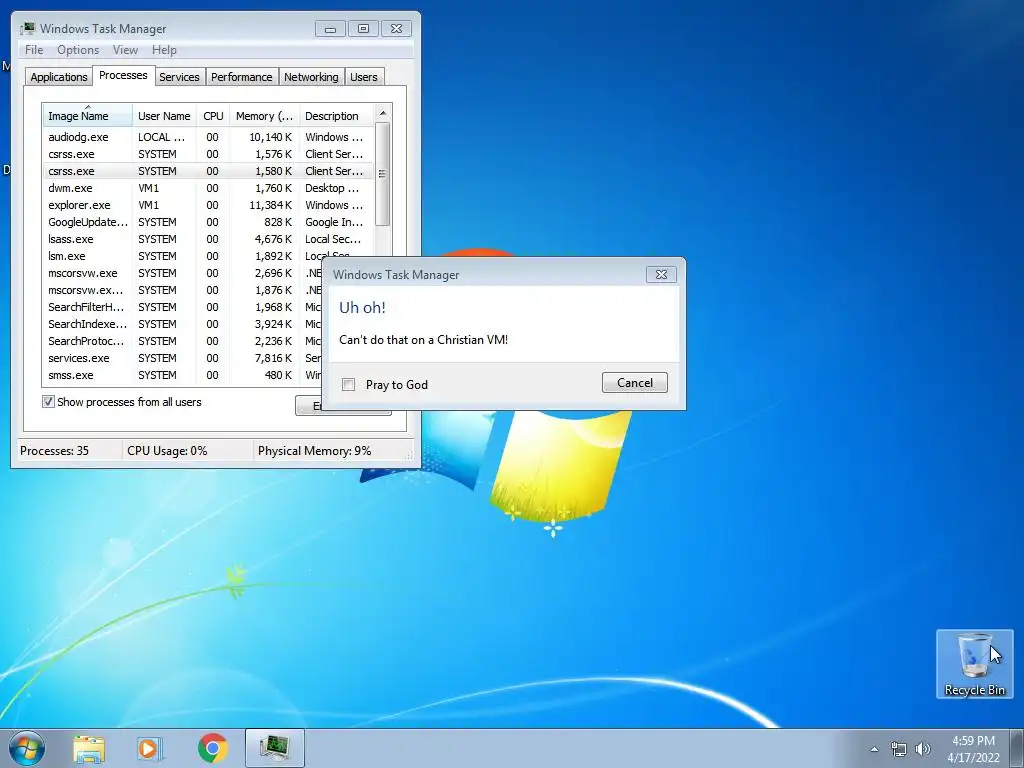Open the View menu
Viewport: 1024px width, 768px height.
tap(125, 50)
